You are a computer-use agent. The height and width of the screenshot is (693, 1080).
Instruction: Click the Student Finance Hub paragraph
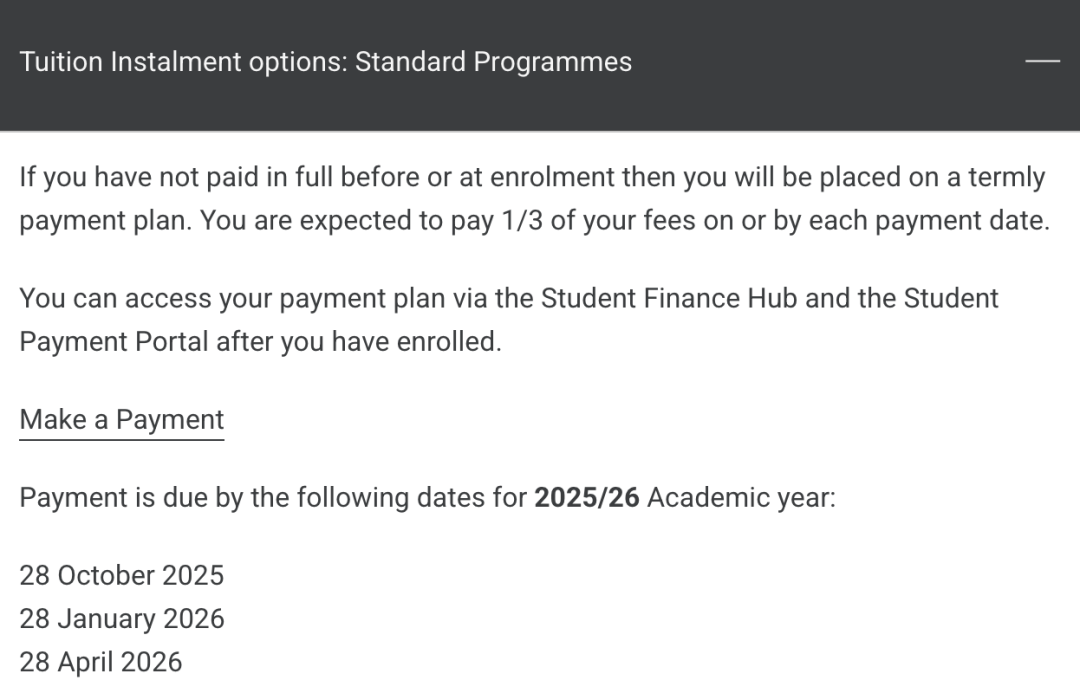point(508,320)
